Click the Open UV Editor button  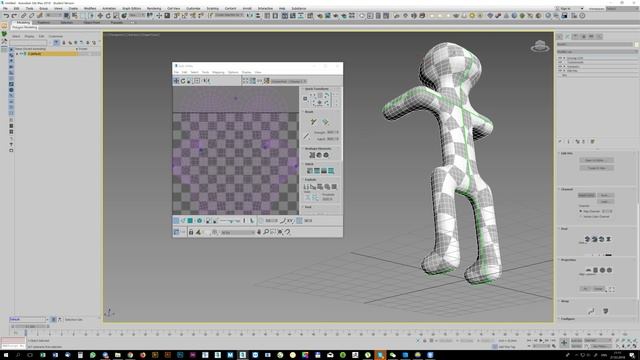coord(596,160)
